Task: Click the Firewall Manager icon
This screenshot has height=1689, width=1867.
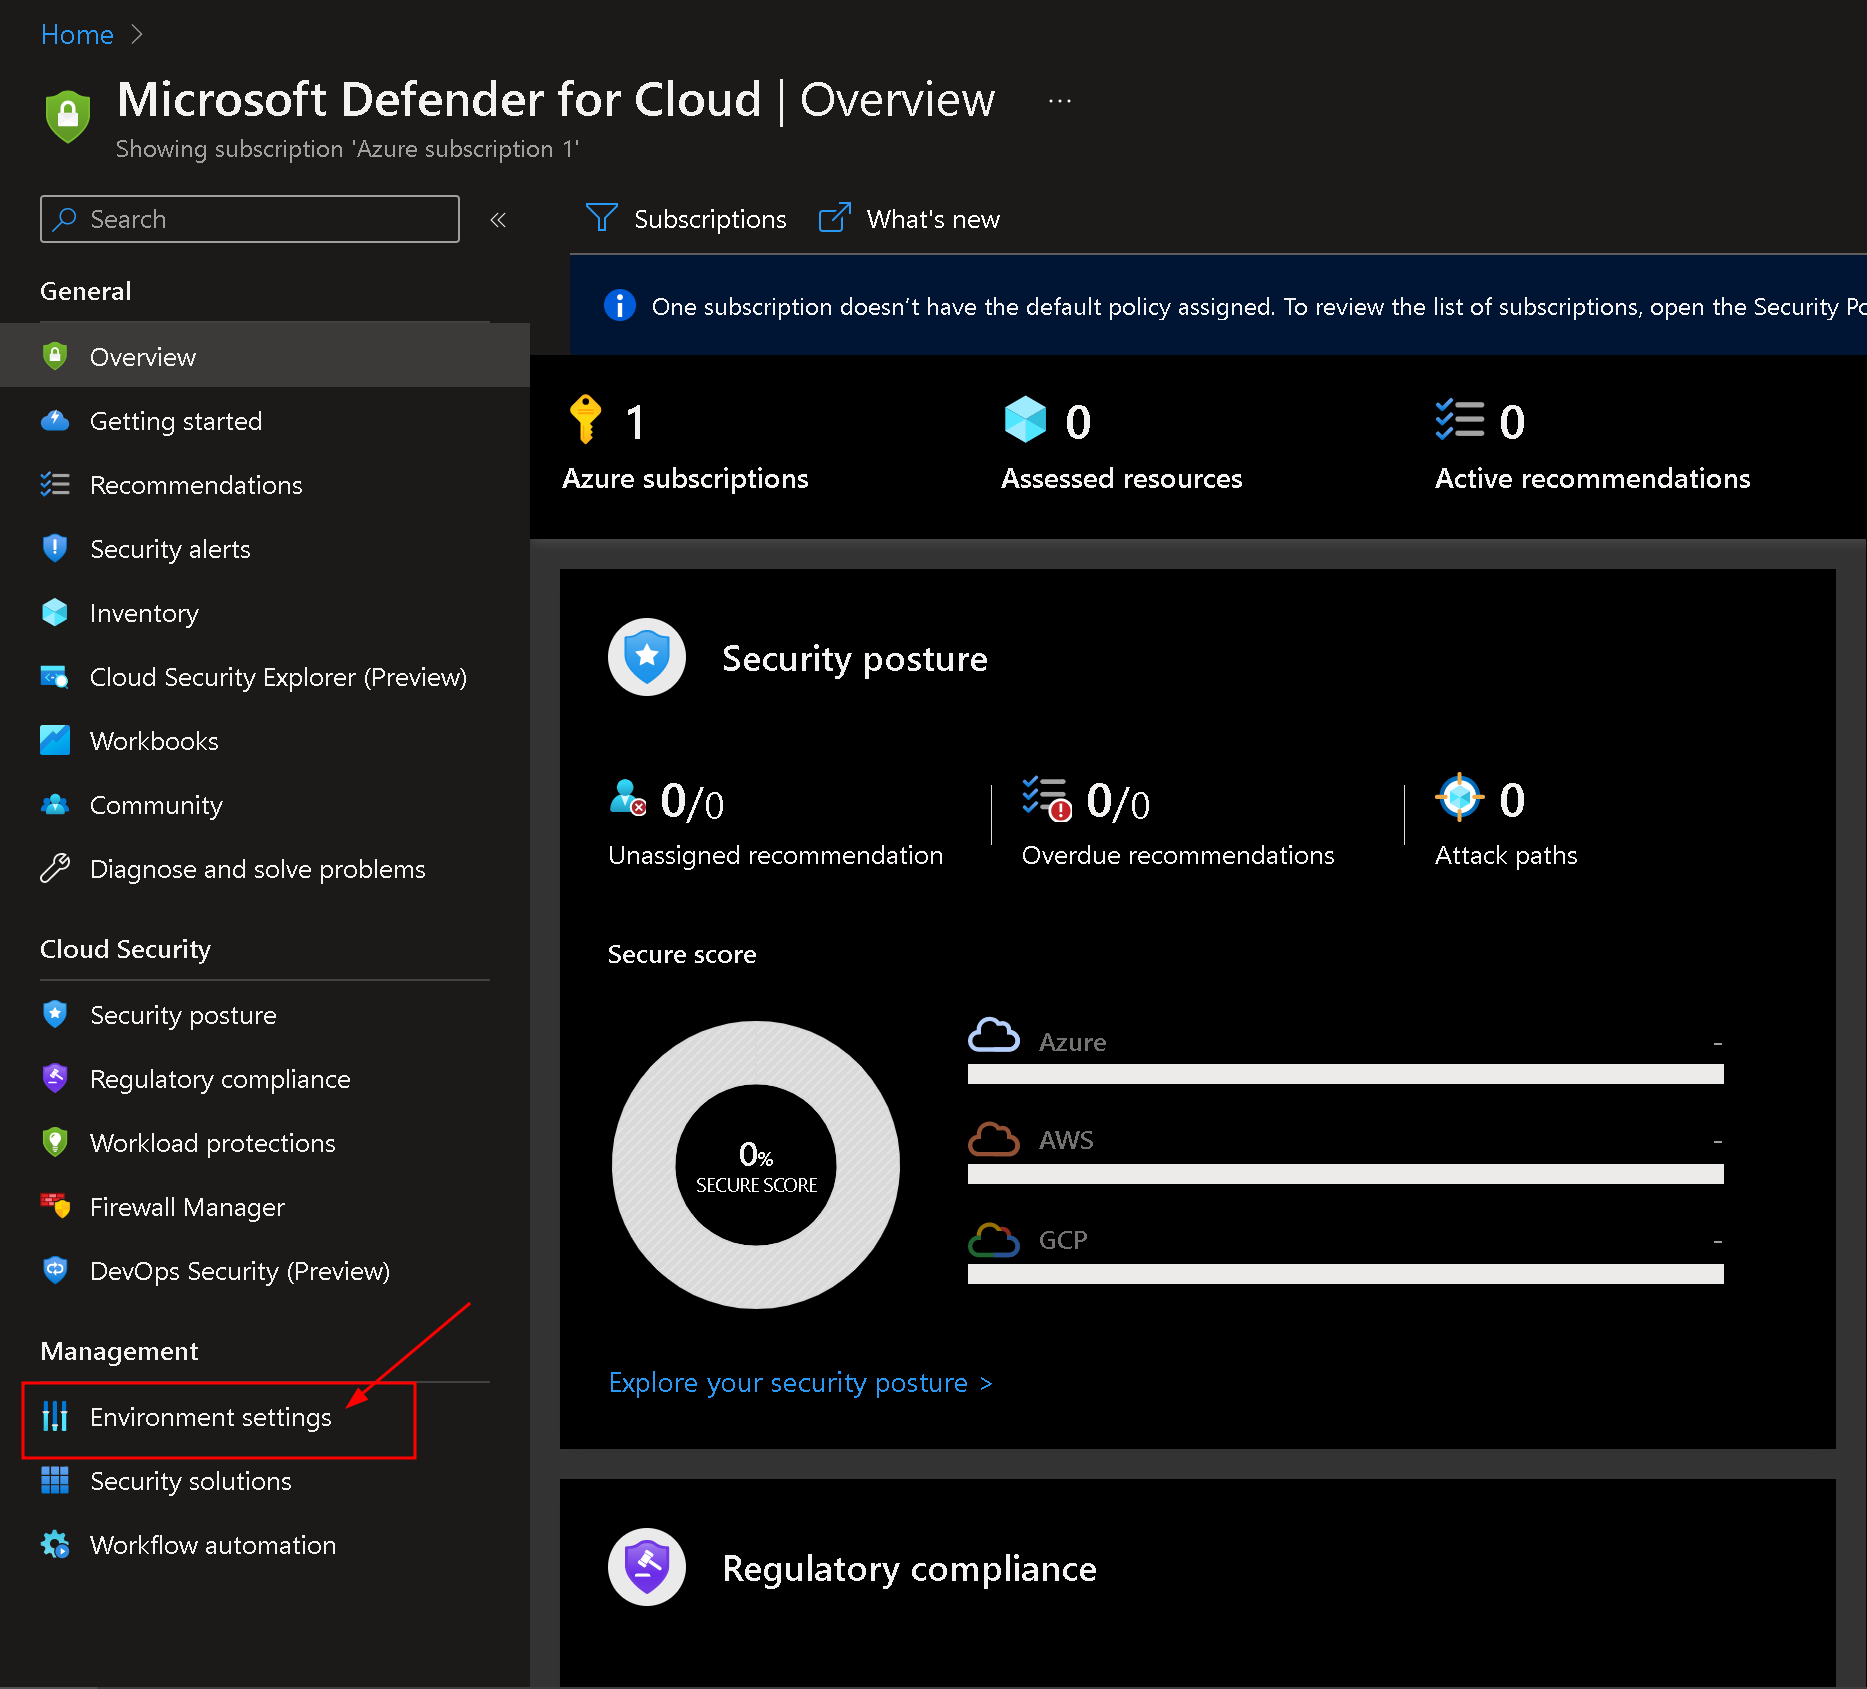Action: click(x=55, y=1207)
